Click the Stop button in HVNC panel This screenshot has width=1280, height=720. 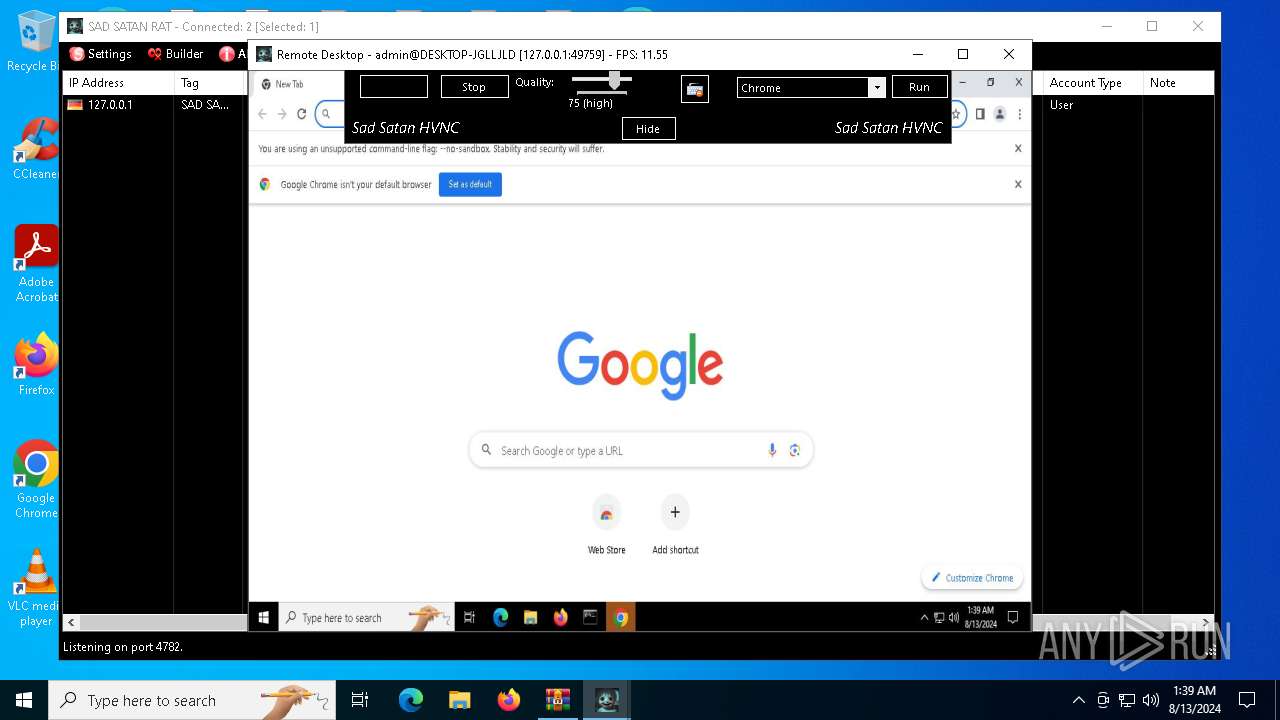pyautogui.click(x=474, y=87)
